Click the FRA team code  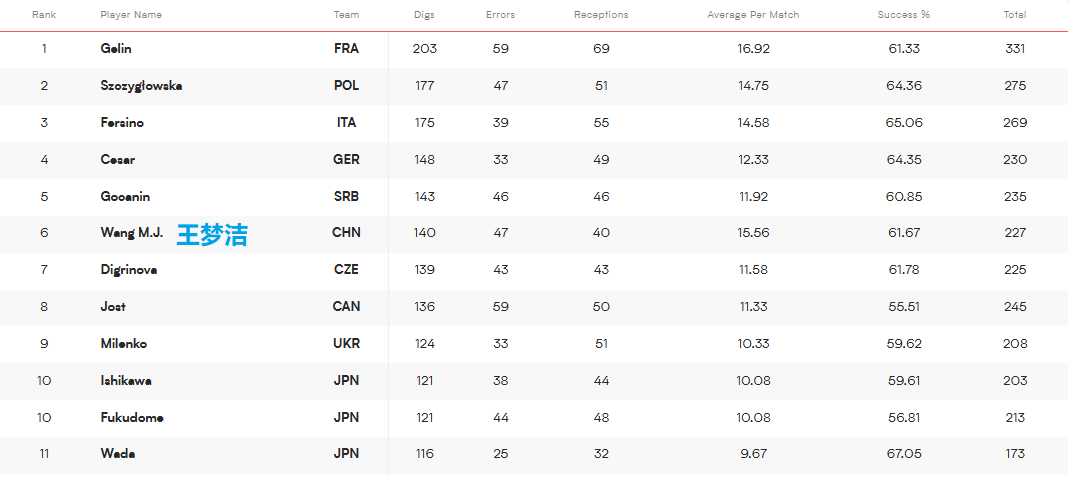346,49
